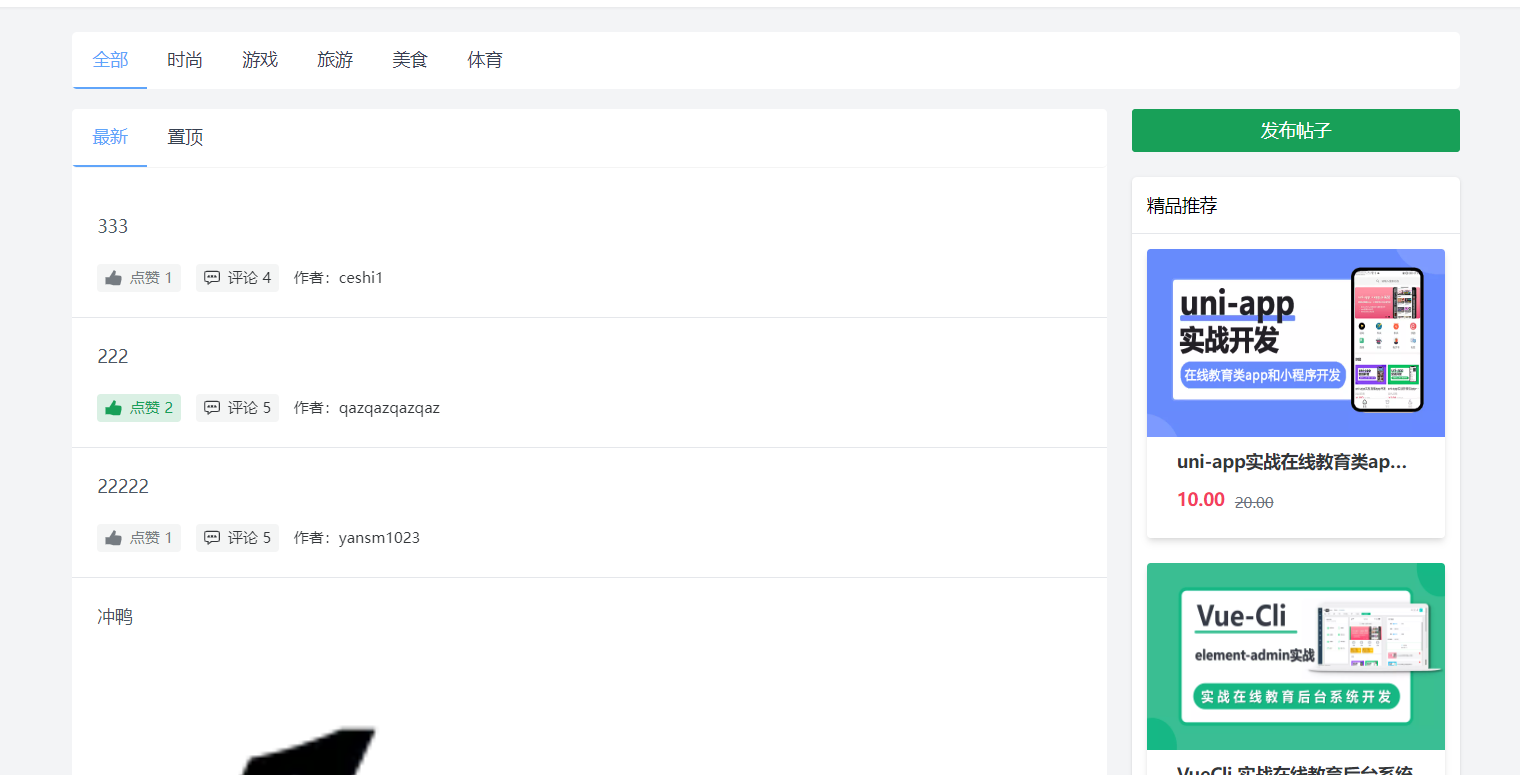Click the green 发布帖子 button
Image resolution: width=1520 pixels, height=775 pixels.
coord(1295,131)
